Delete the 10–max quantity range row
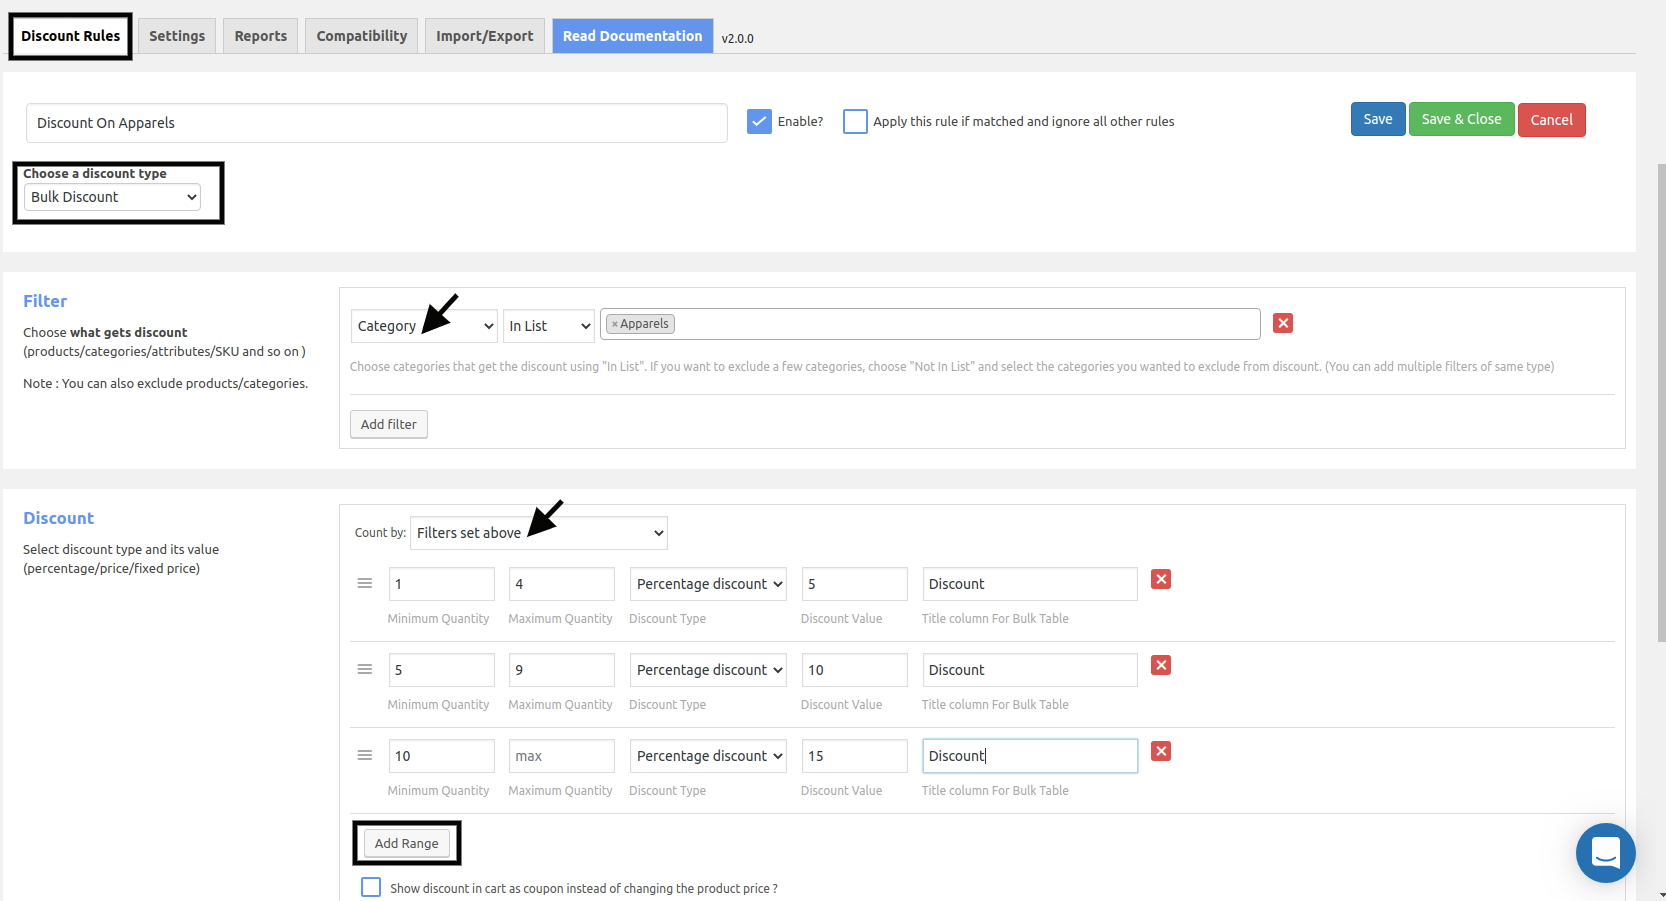 coord(1161,751)
